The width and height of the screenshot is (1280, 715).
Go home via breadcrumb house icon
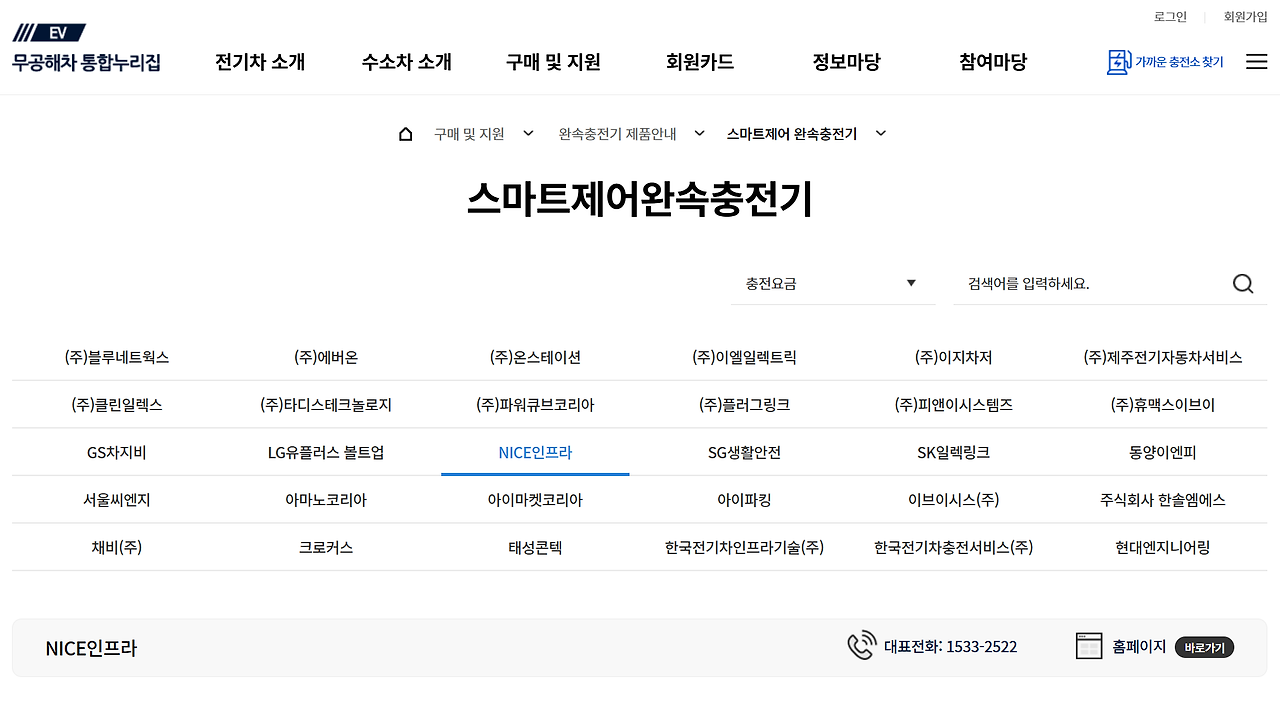(405, 134)
